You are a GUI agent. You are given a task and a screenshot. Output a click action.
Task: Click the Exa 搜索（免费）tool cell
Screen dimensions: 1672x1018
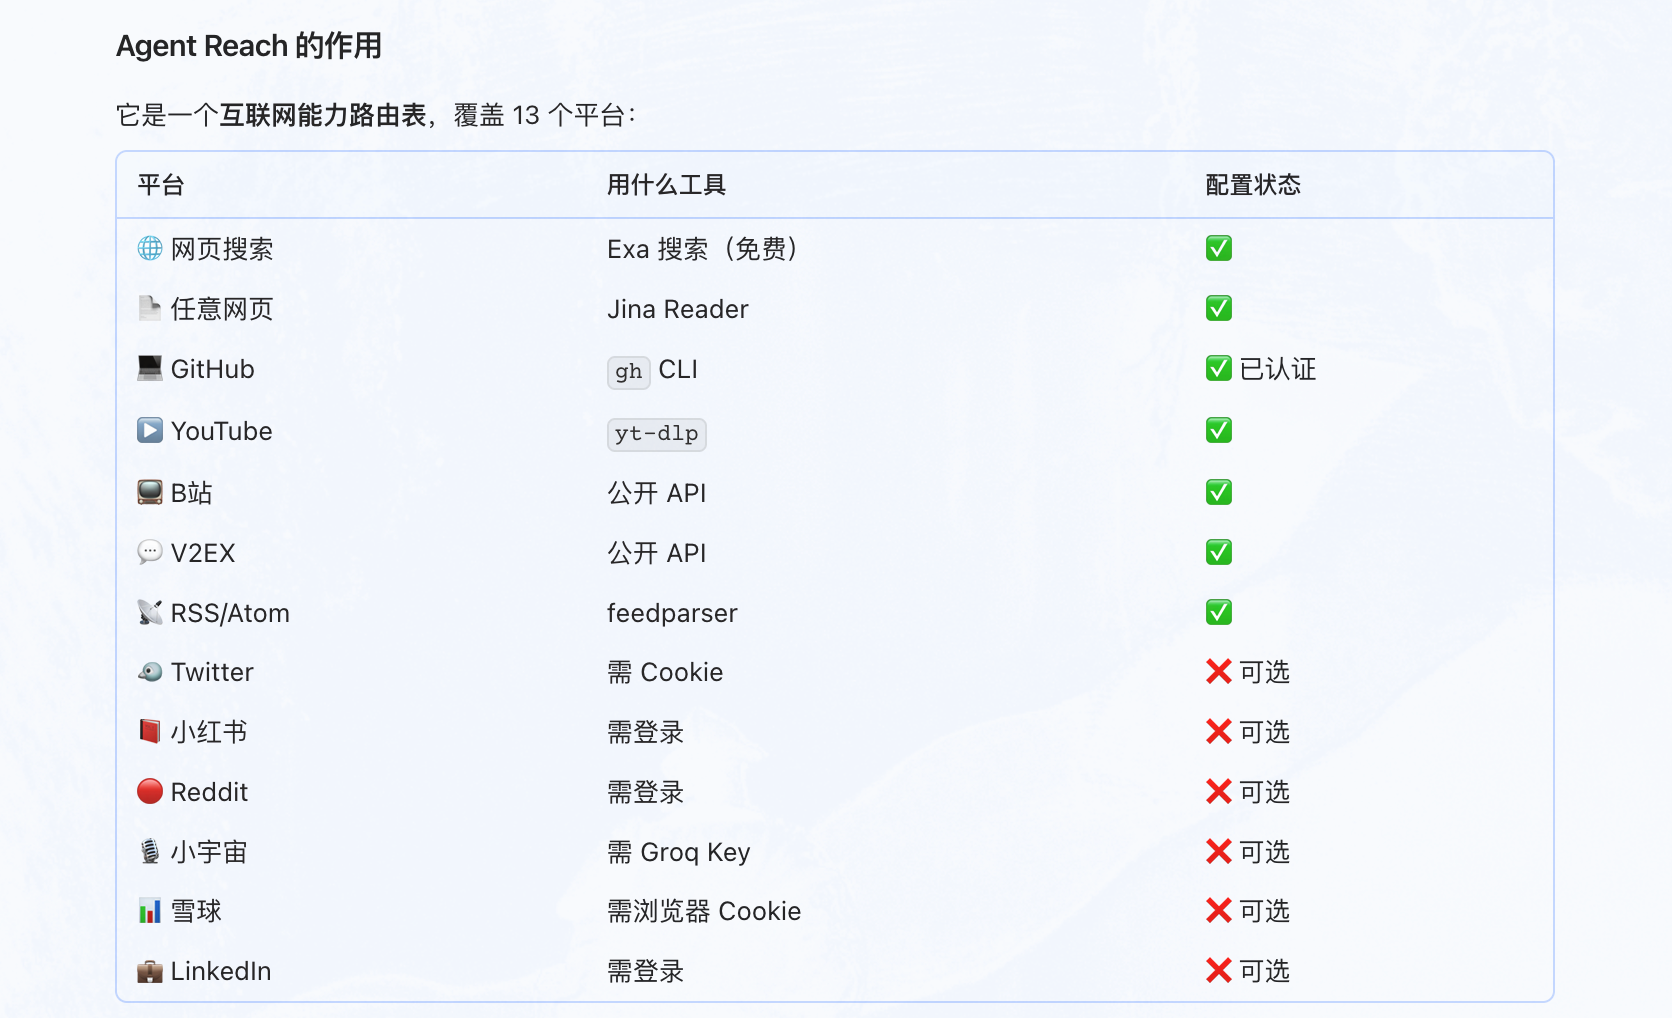click(x=704, y=249)
